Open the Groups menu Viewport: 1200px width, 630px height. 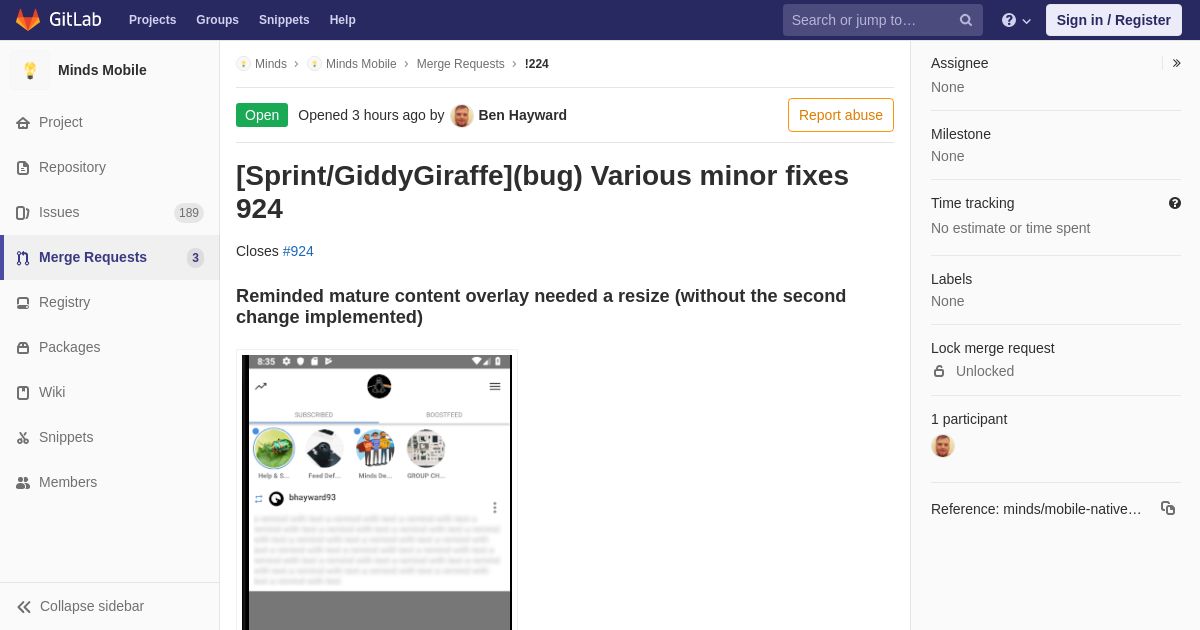[217, 20]
